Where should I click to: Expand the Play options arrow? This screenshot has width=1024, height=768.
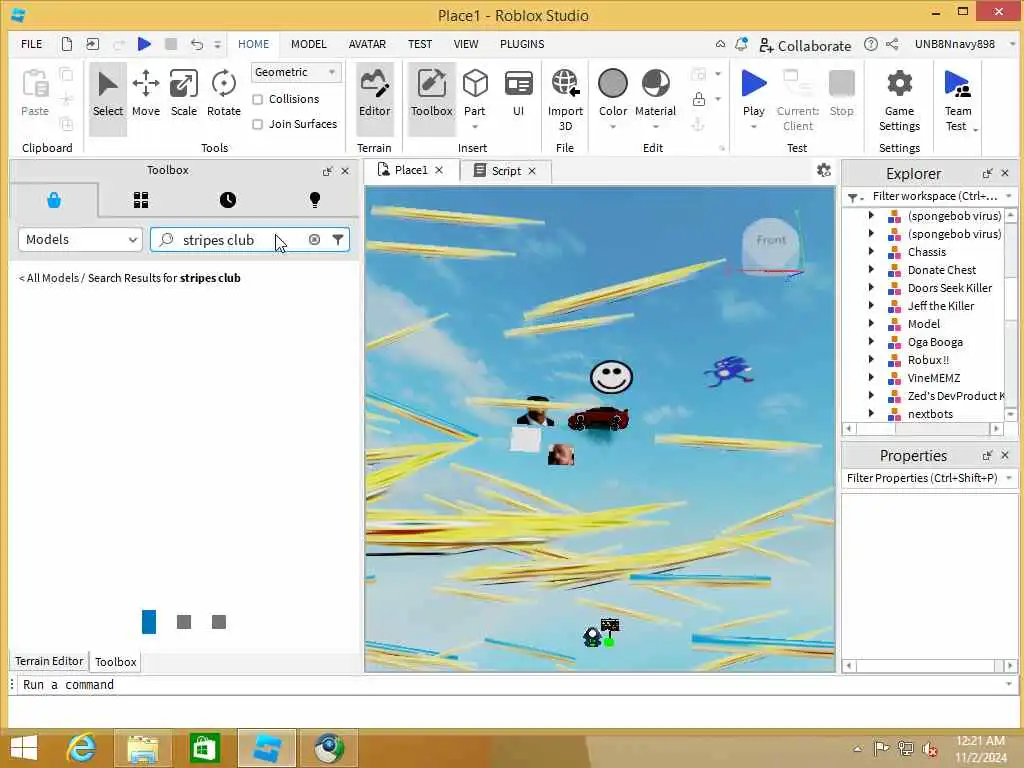pos(754,127)
